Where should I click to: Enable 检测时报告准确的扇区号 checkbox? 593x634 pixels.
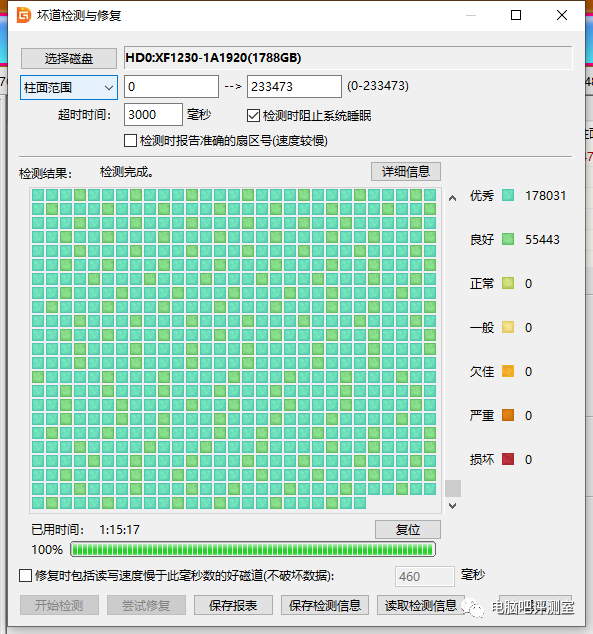click(130, 141)
